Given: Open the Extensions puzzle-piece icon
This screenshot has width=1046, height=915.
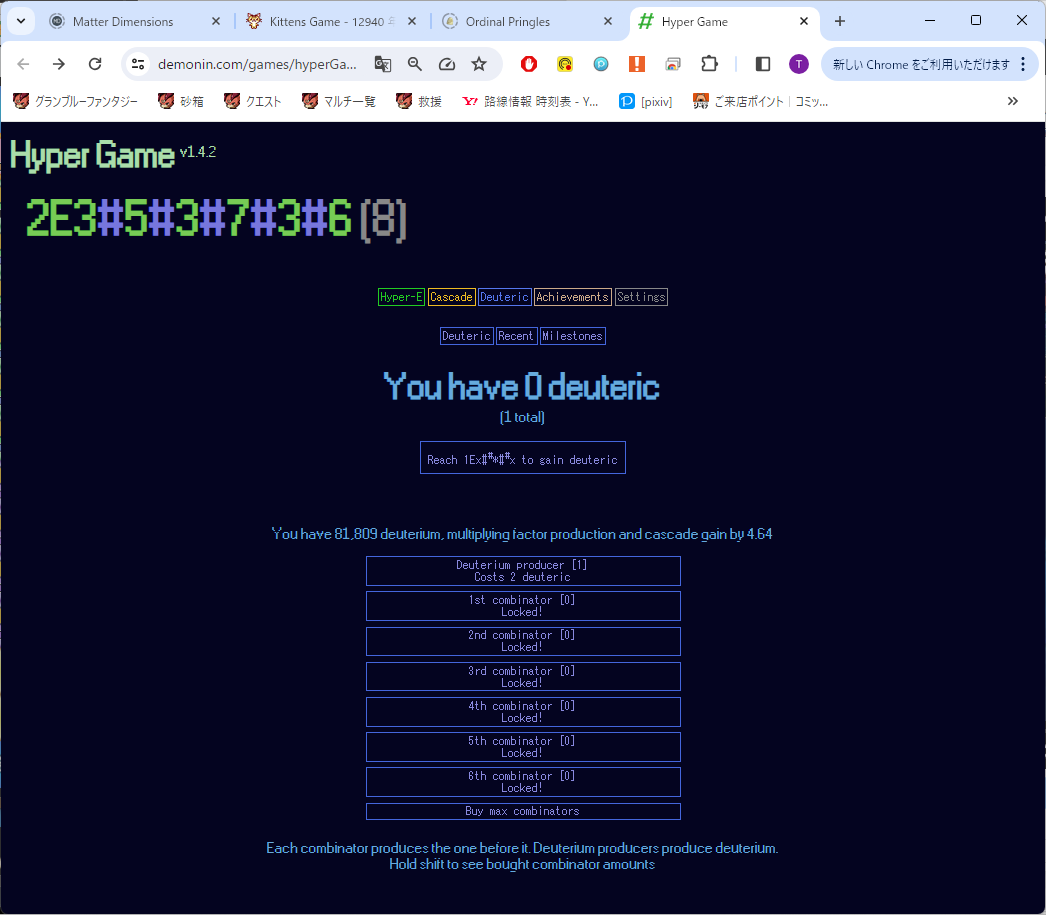Looking at the screenshot, I should 709,63.
